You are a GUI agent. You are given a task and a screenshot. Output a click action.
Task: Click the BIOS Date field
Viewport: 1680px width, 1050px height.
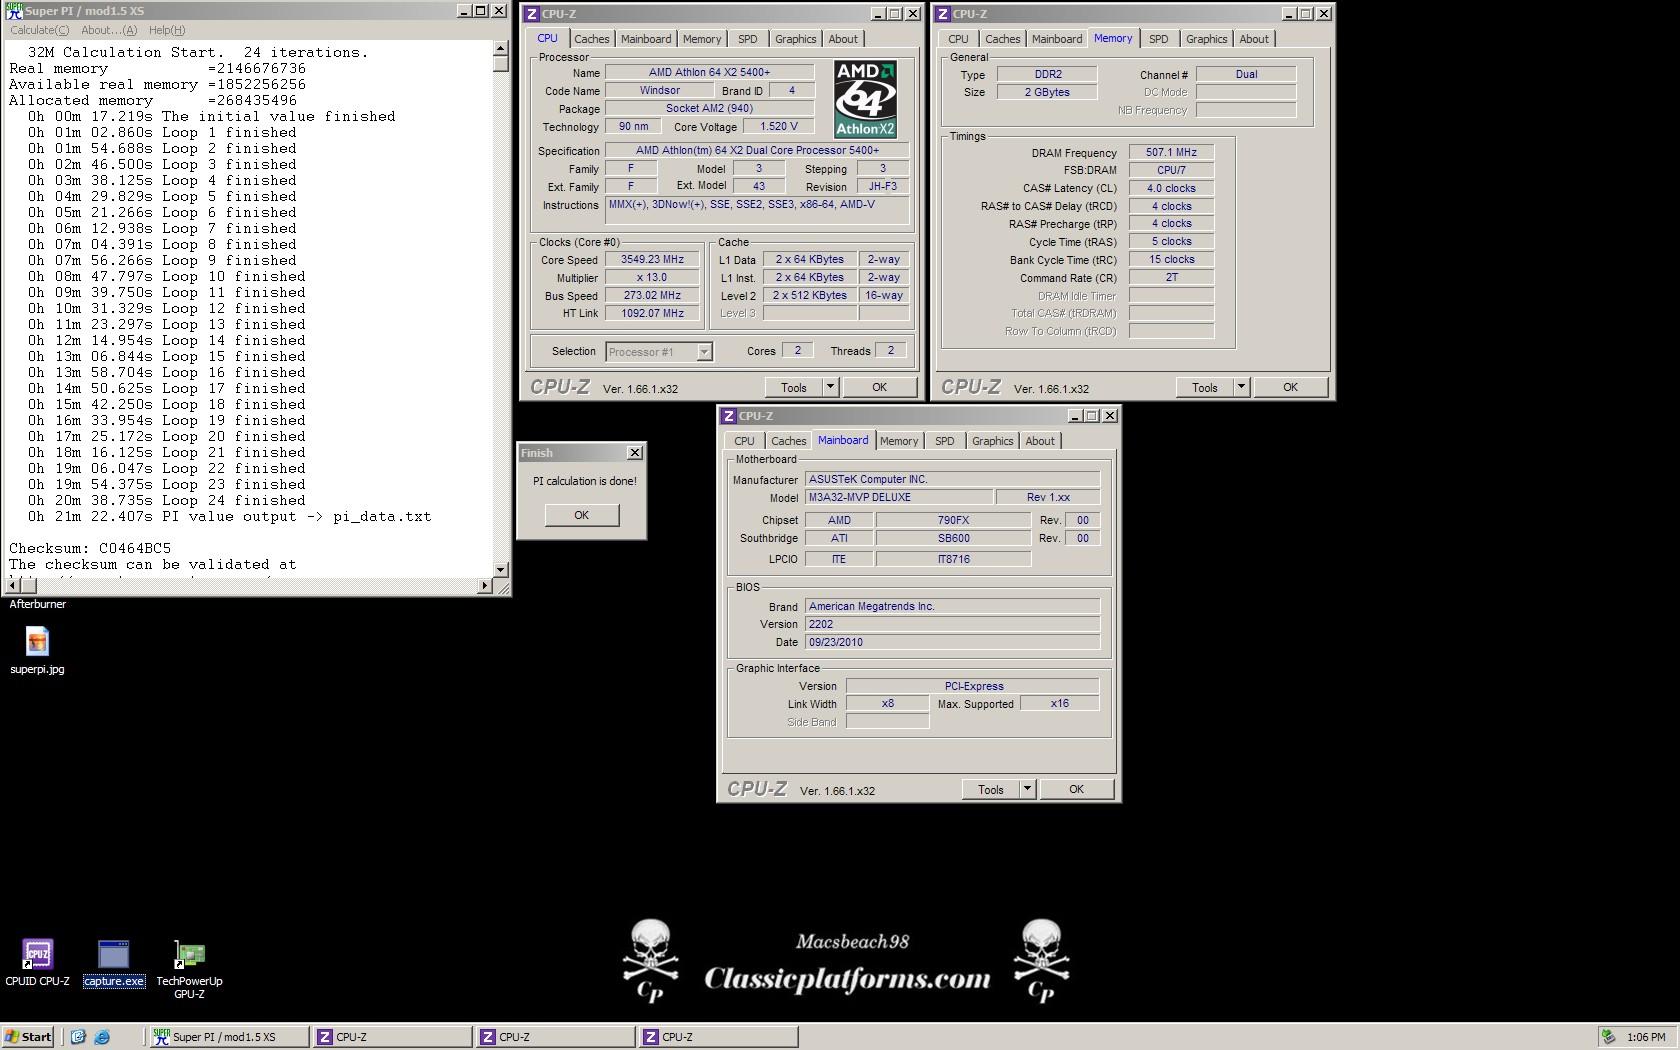(x=952, y=642)
